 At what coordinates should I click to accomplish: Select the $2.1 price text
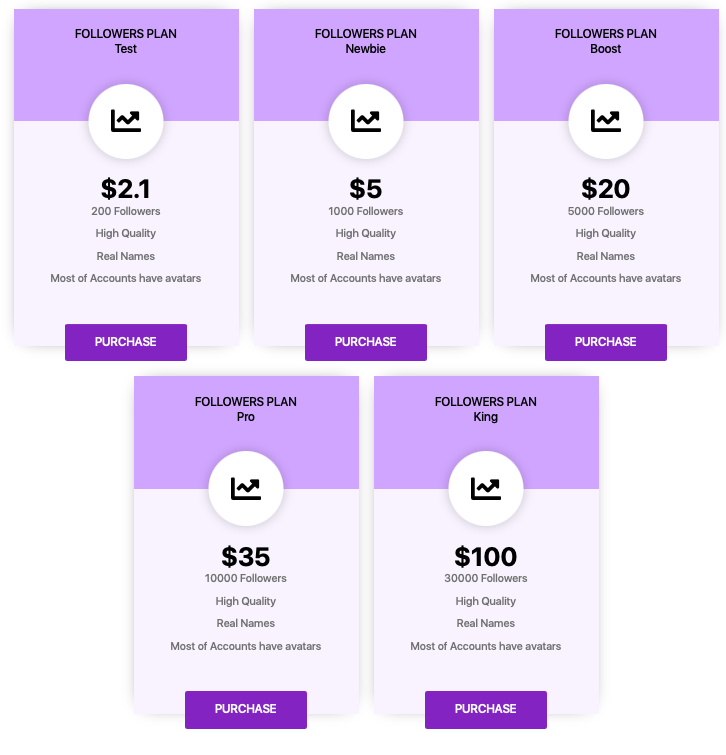pyautogui.click(x=126, y=188)
